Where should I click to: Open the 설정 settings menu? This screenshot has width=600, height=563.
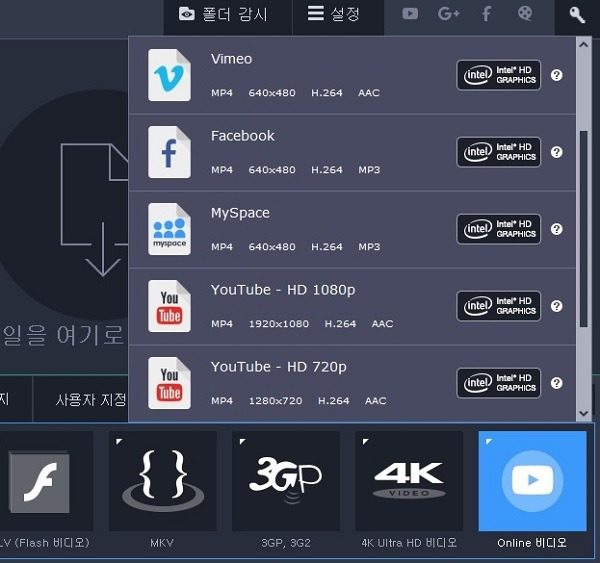point(338,15)
